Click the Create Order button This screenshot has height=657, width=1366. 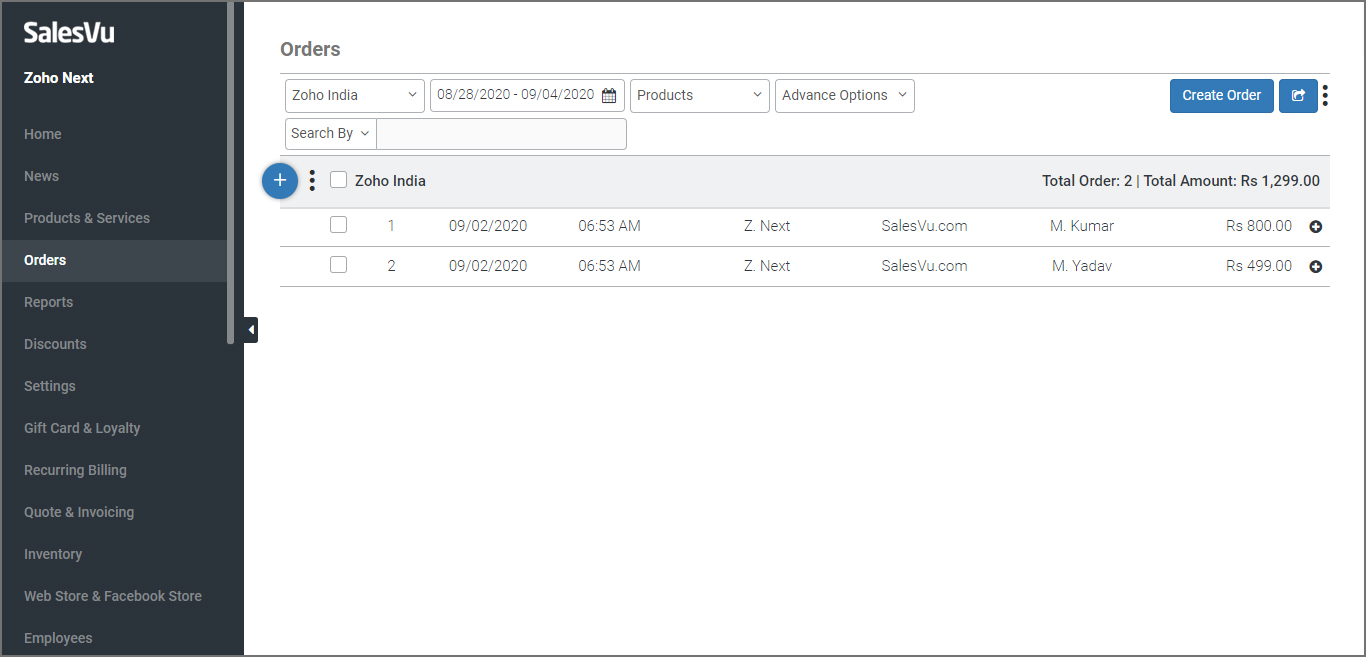(x=1221, y=96)
